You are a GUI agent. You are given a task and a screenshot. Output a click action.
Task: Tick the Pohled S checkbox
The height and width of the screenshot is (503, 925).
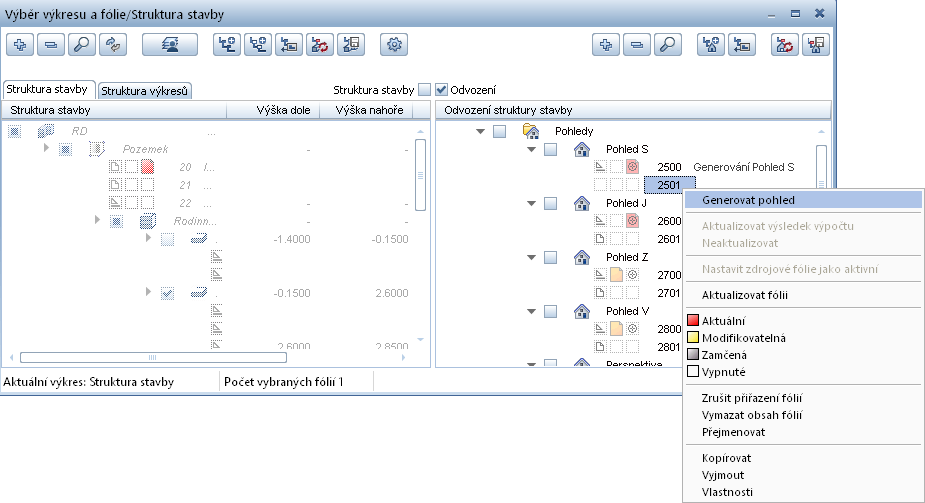[550, 149]
